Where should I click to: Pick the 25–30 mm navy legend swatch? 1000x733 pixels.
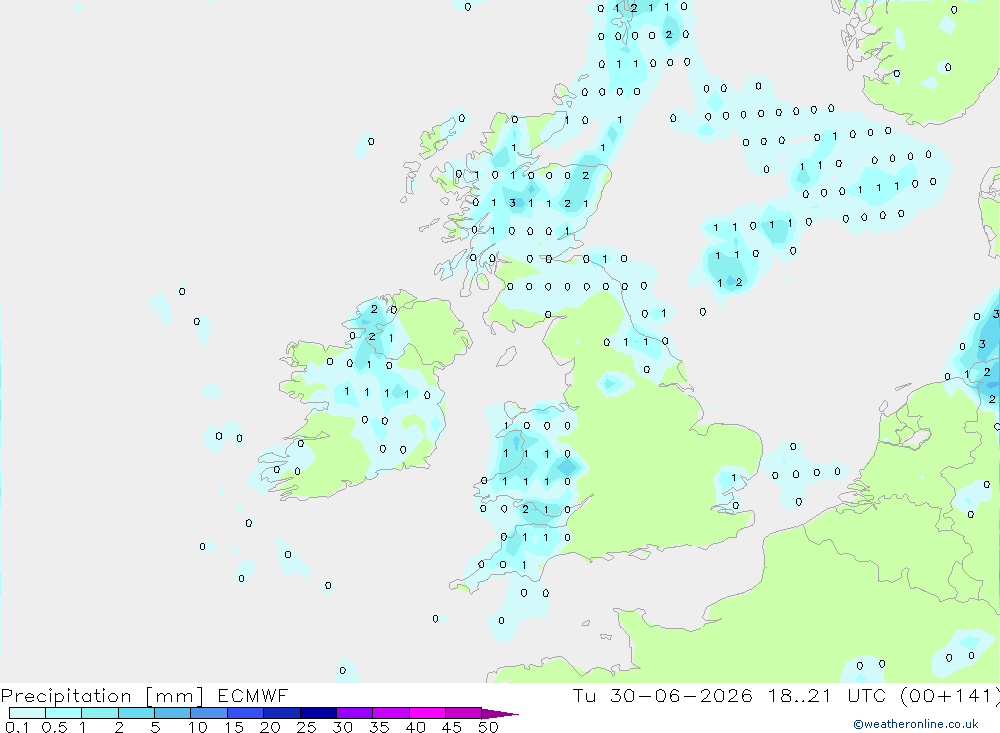pyautogui.click(x=318, y=713)
